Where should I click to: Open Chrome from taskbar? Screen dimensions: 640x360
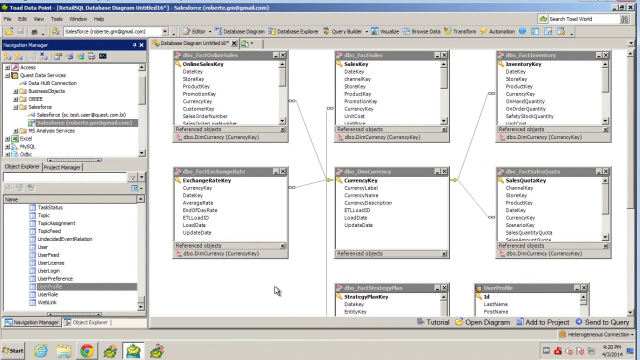[x=87, y=351]
